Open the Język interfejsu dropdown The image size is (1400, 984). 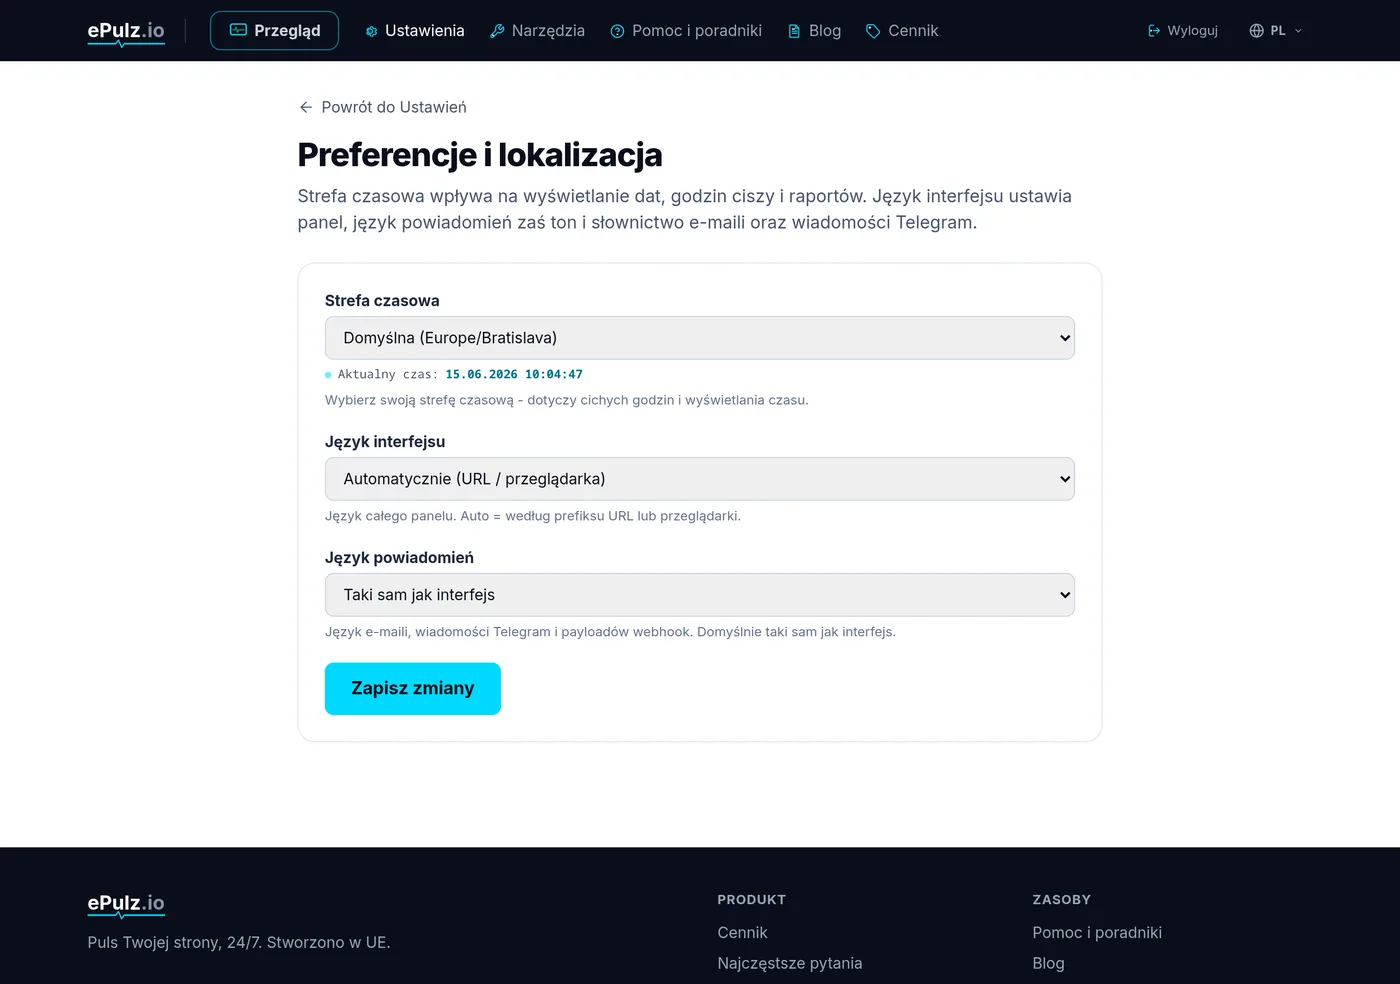pos(700,479)
